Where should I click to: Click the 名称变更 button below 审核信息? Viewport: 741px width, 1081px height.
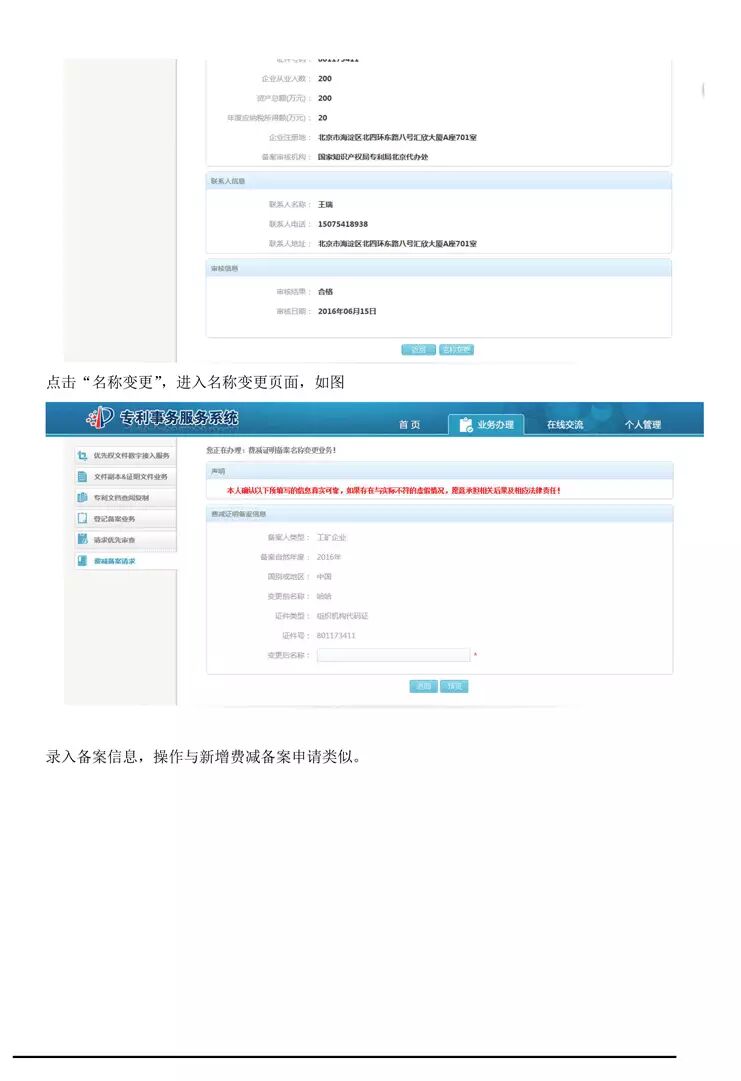coord(456,350)
